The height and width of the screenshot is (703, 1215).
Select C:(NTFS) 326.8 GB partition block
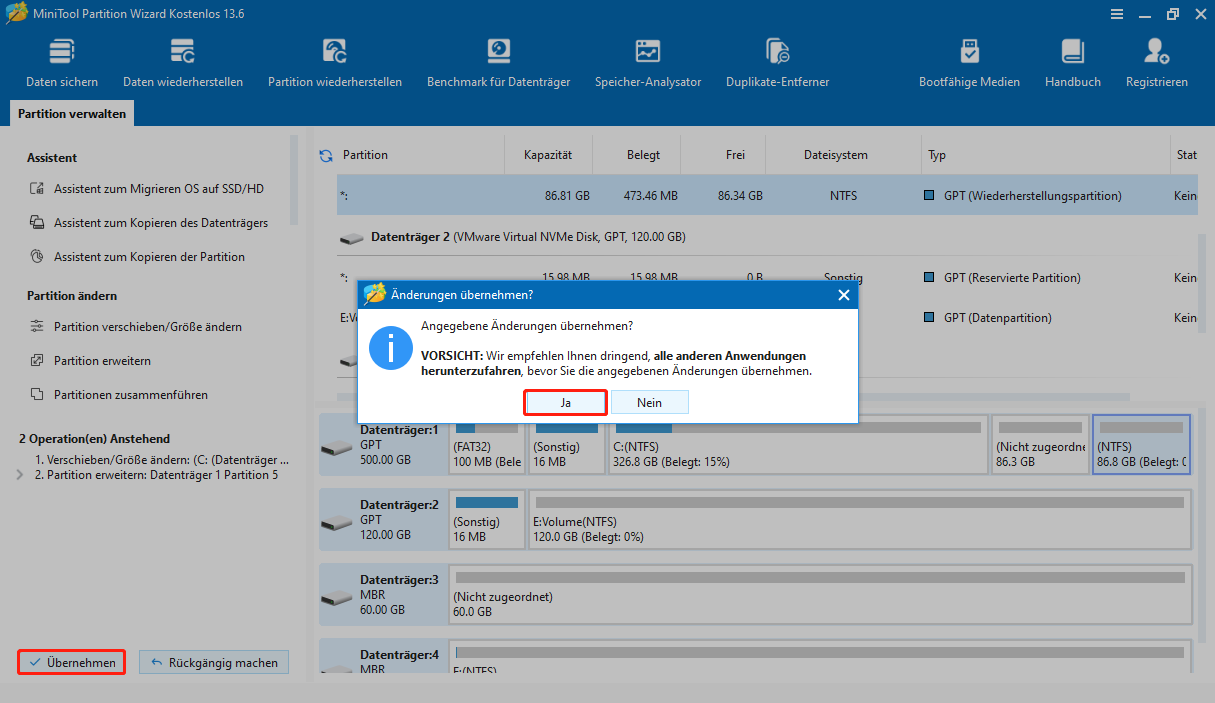(797, 444)
